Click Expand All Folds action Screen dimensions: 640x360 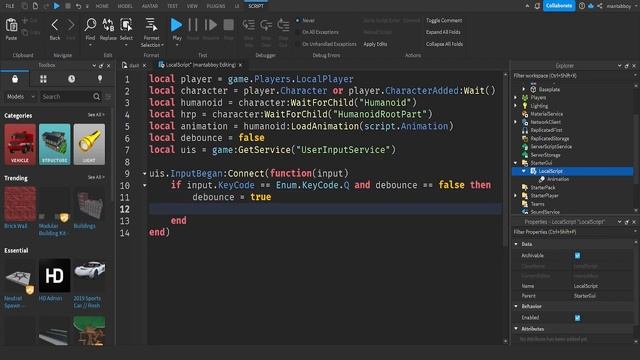tap(443, 32)
